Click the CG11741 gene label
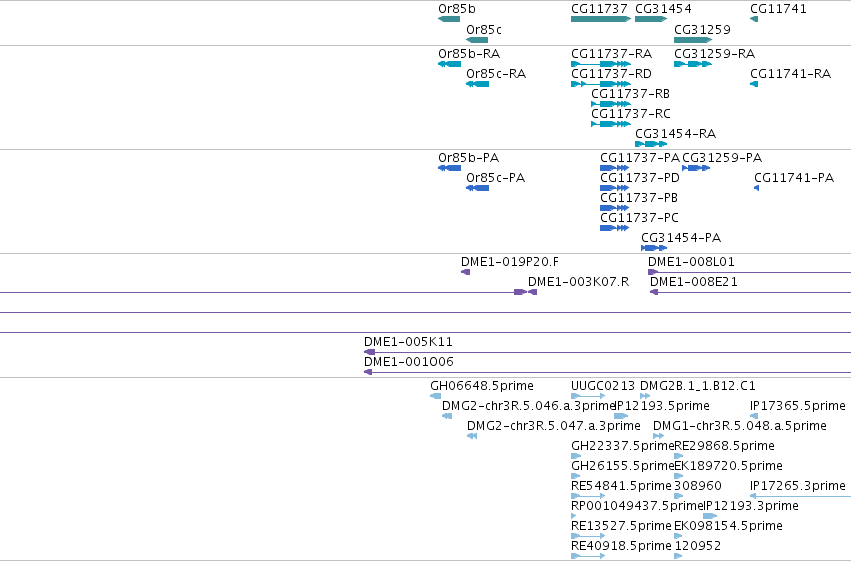Image resolution: width=851 pixels, height=561 pixels. tap(778, 9)
